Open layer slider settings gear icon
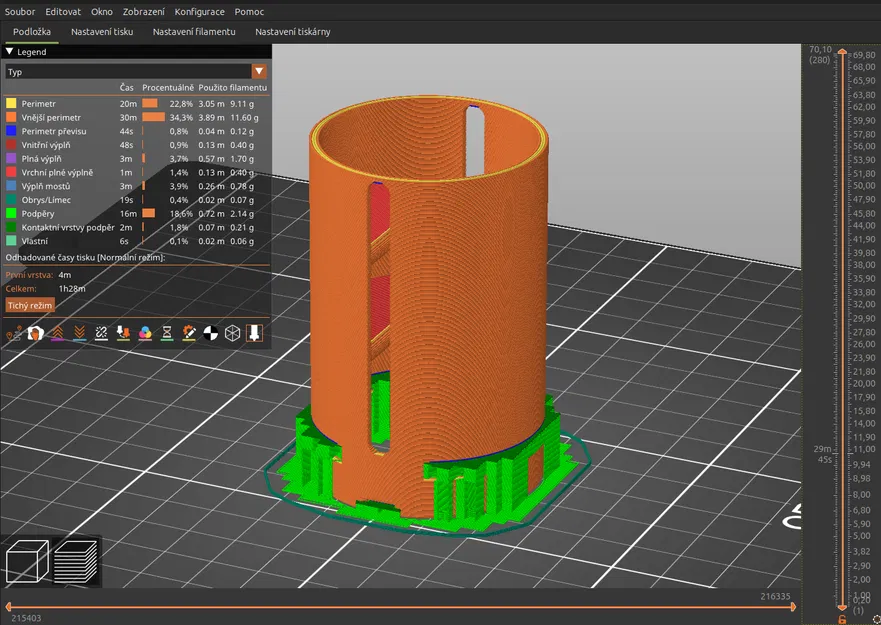 875,618
